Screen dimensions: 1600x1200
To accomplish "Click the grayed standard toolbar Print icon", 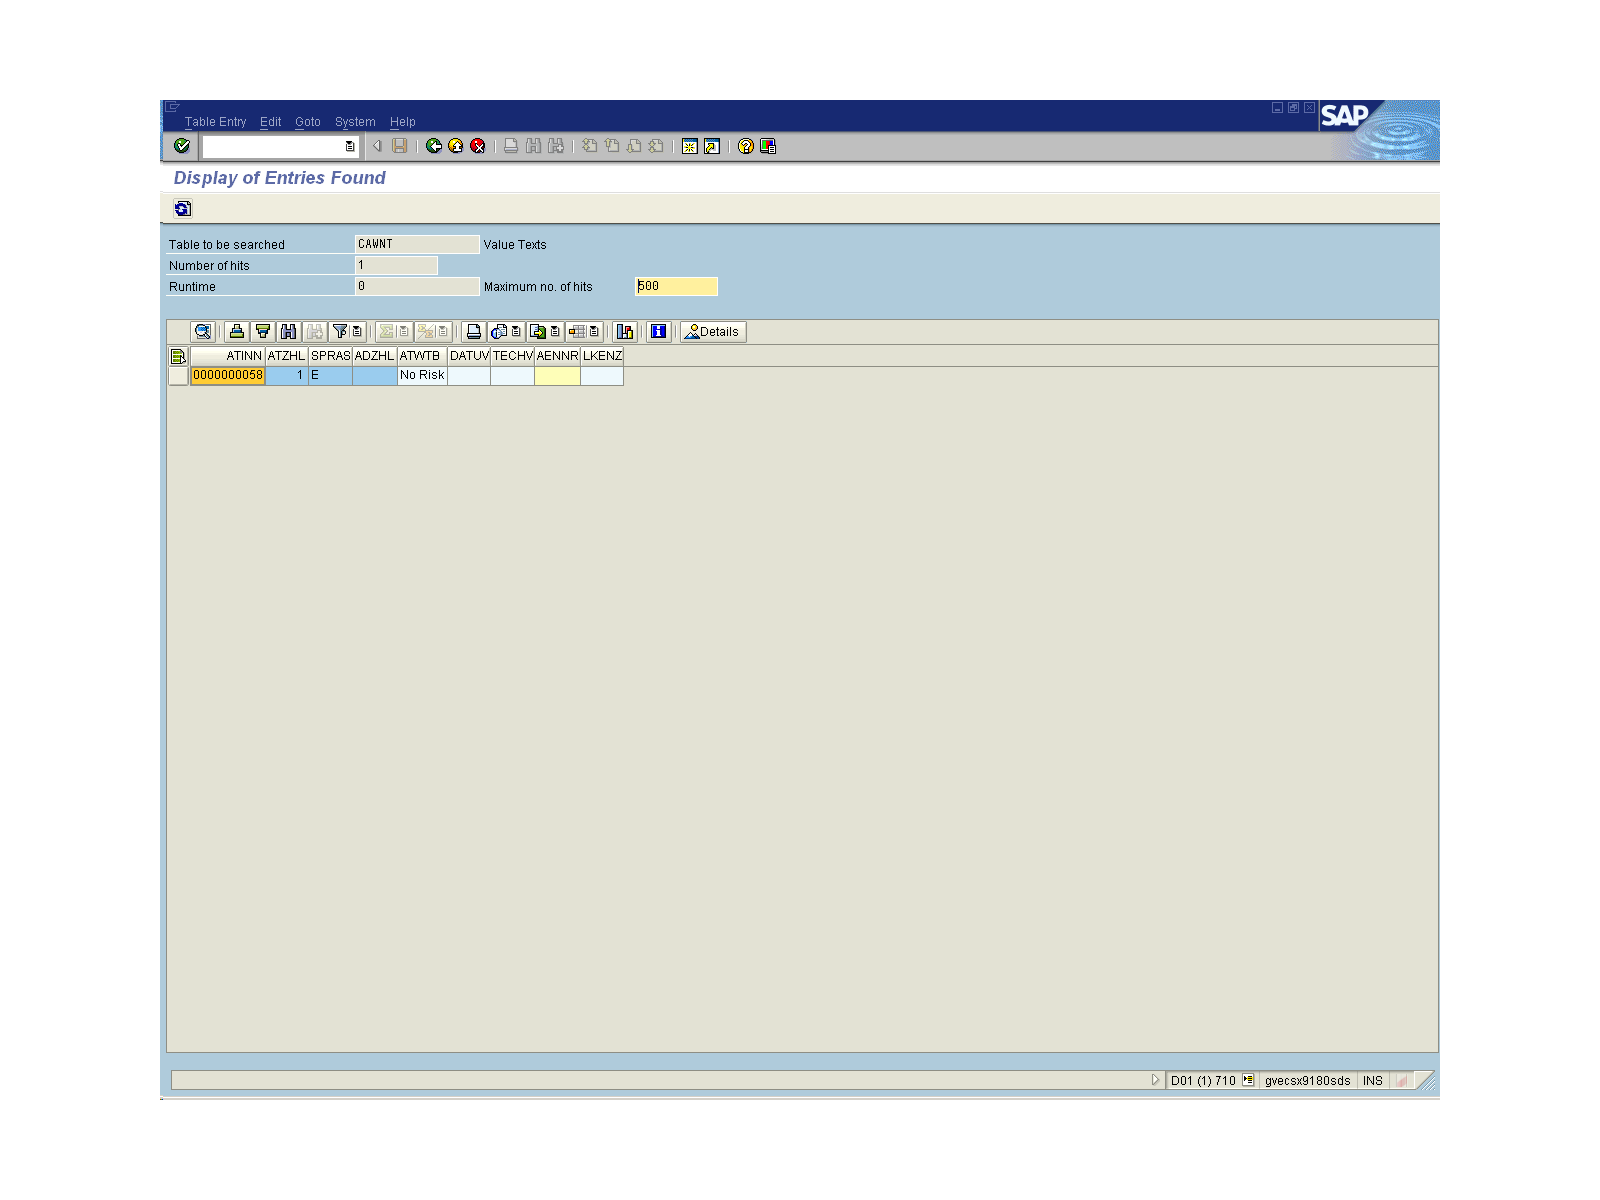I will pos(511,146).
